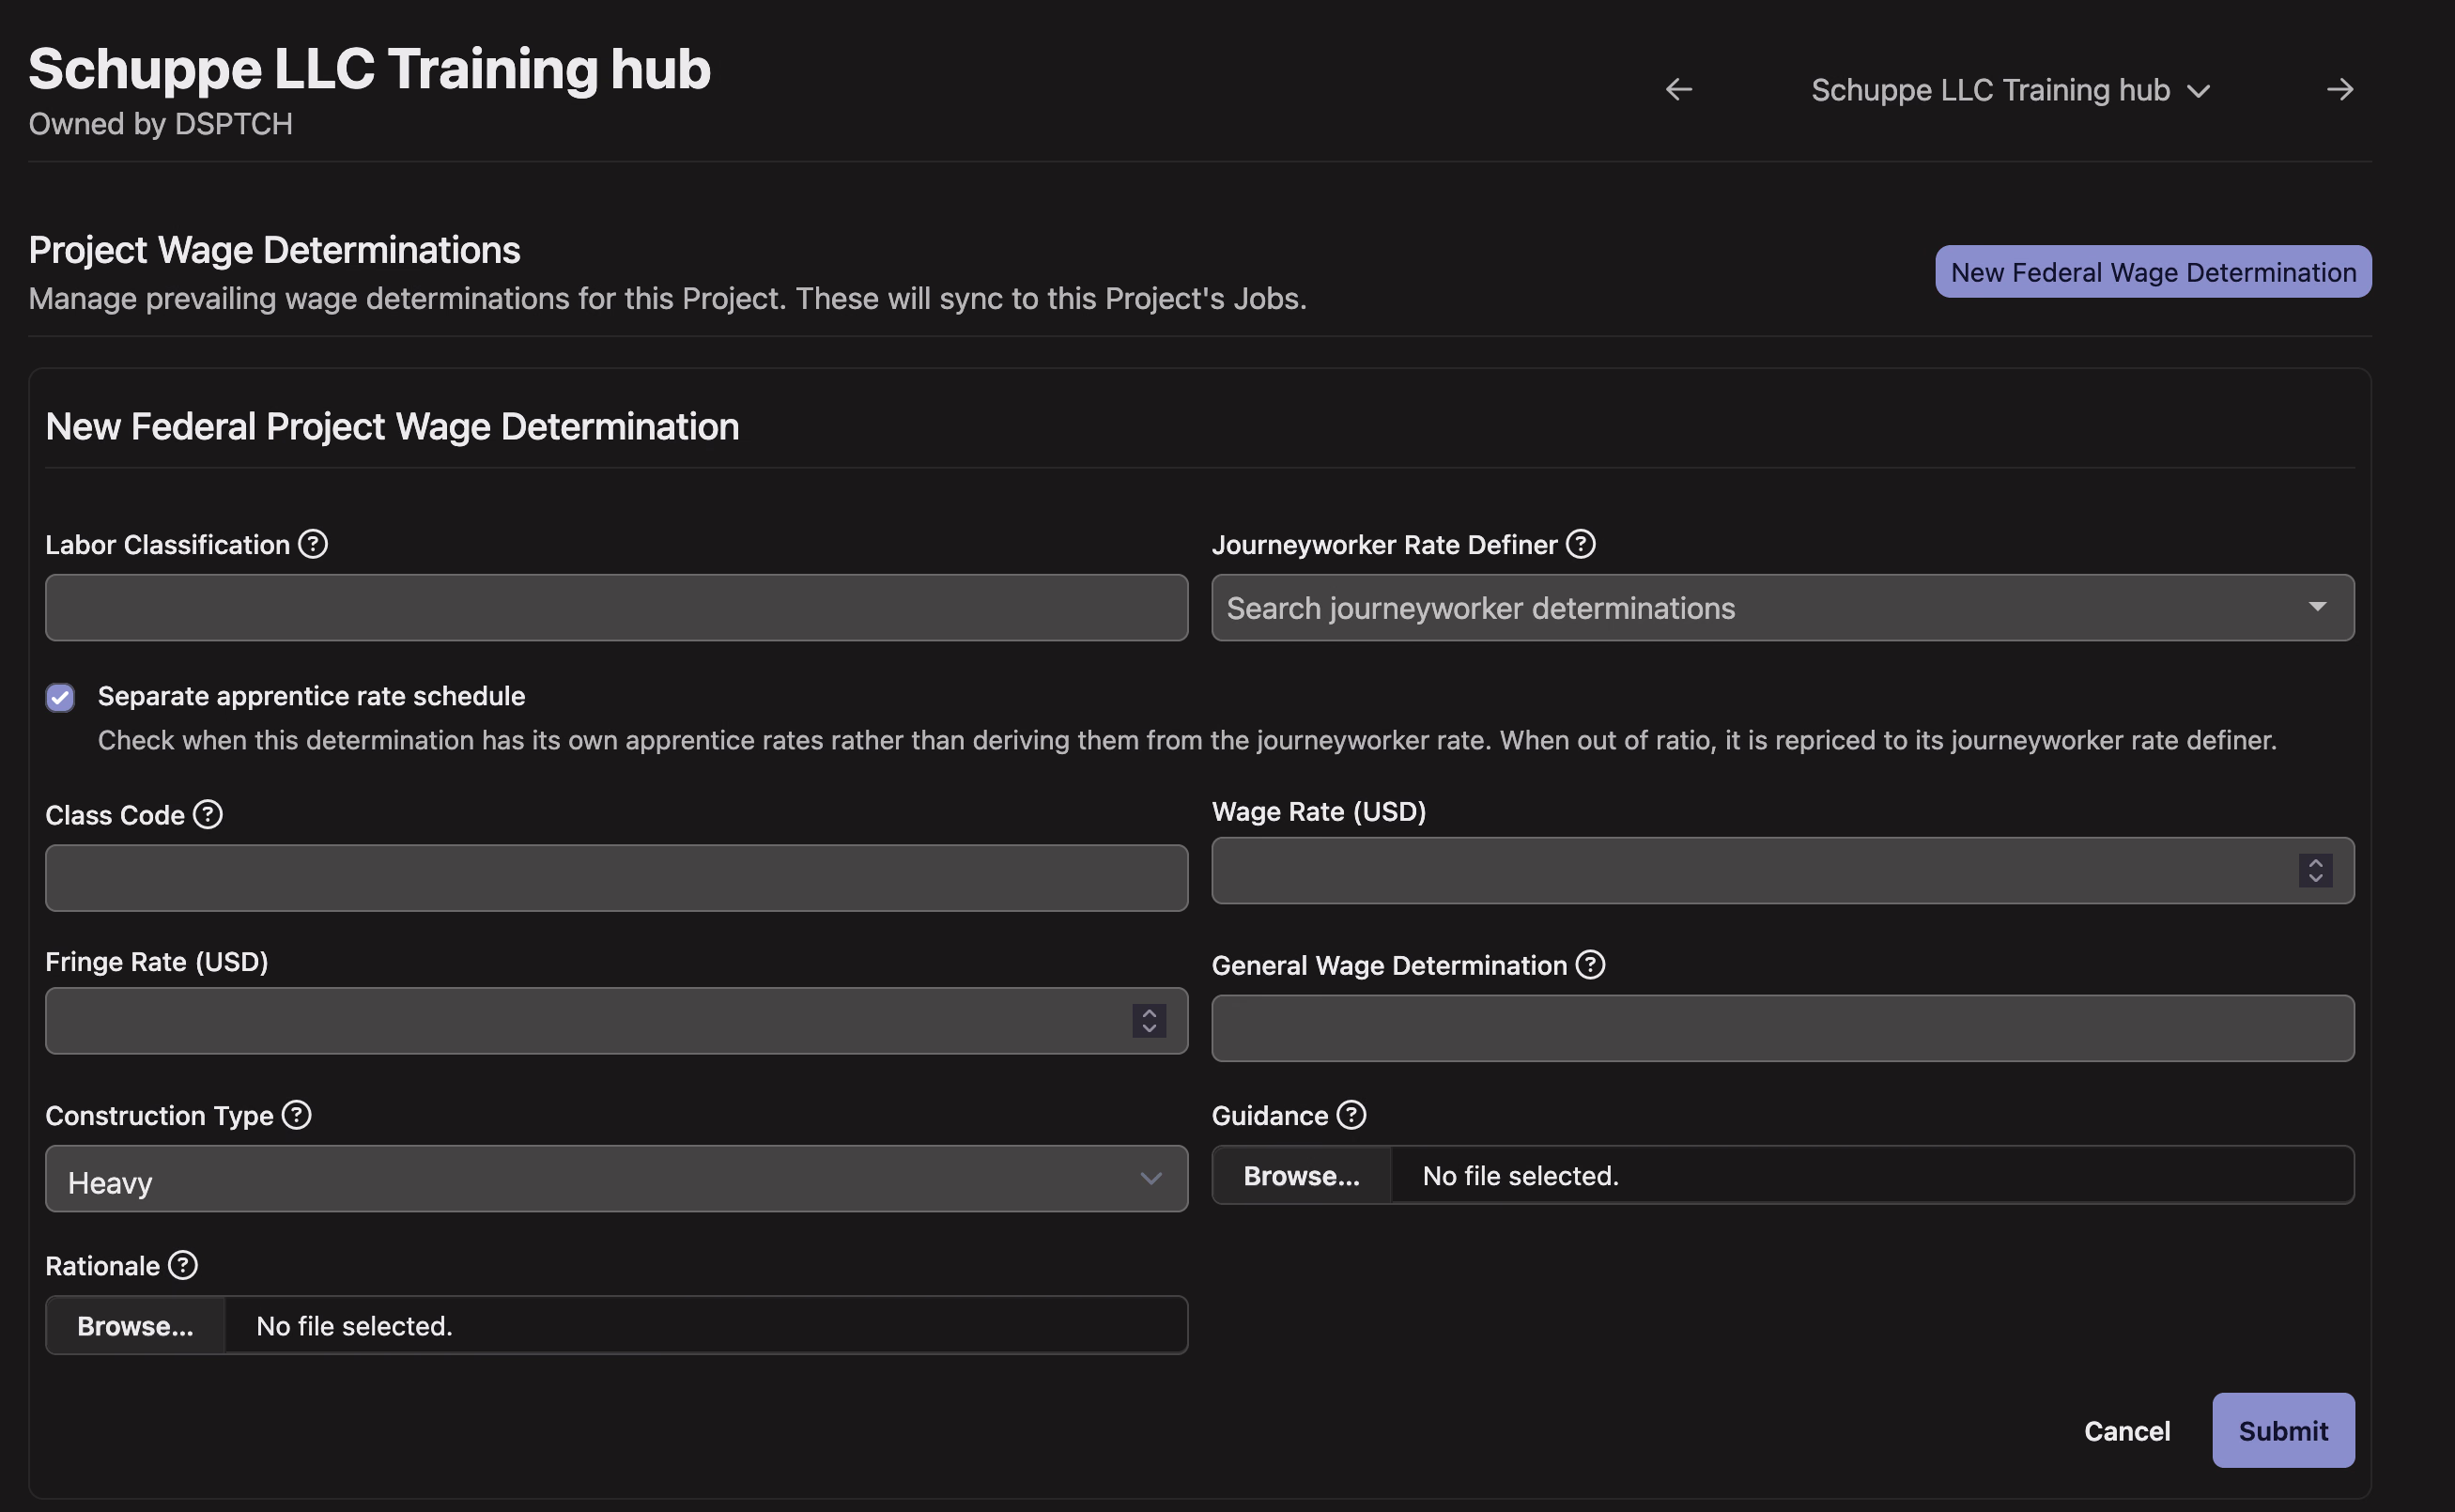This screenshot has height=1512, width=2455.
Task: Open the Schuppe LLC Training hub project dropdown
Action: click(2009, 90)
